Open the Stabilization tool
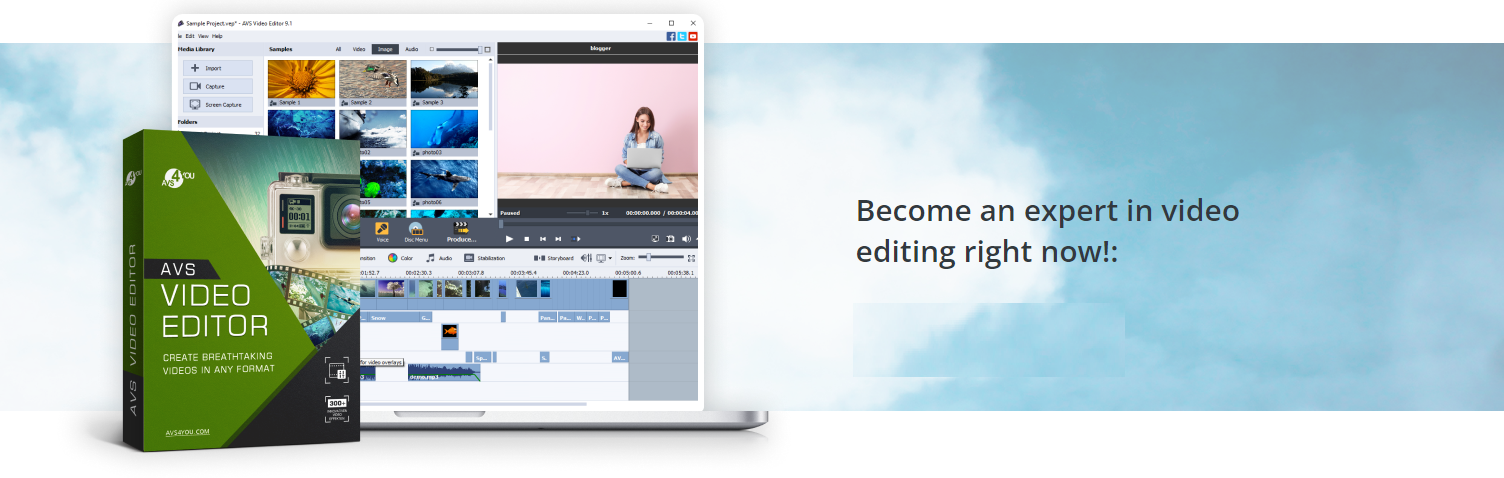Image resolution: width=1504 pixels, height=478 pixels. [x=484, y=258]
